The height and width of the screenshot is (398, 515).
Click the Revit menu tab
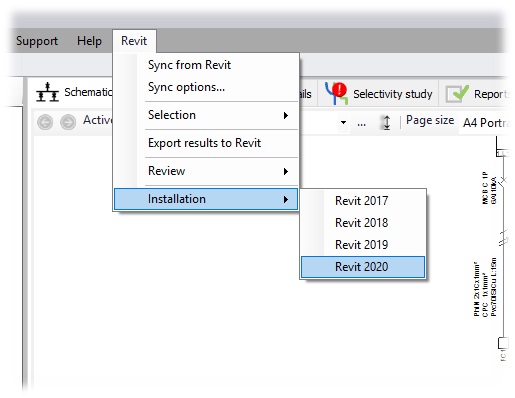pos(134,41)
